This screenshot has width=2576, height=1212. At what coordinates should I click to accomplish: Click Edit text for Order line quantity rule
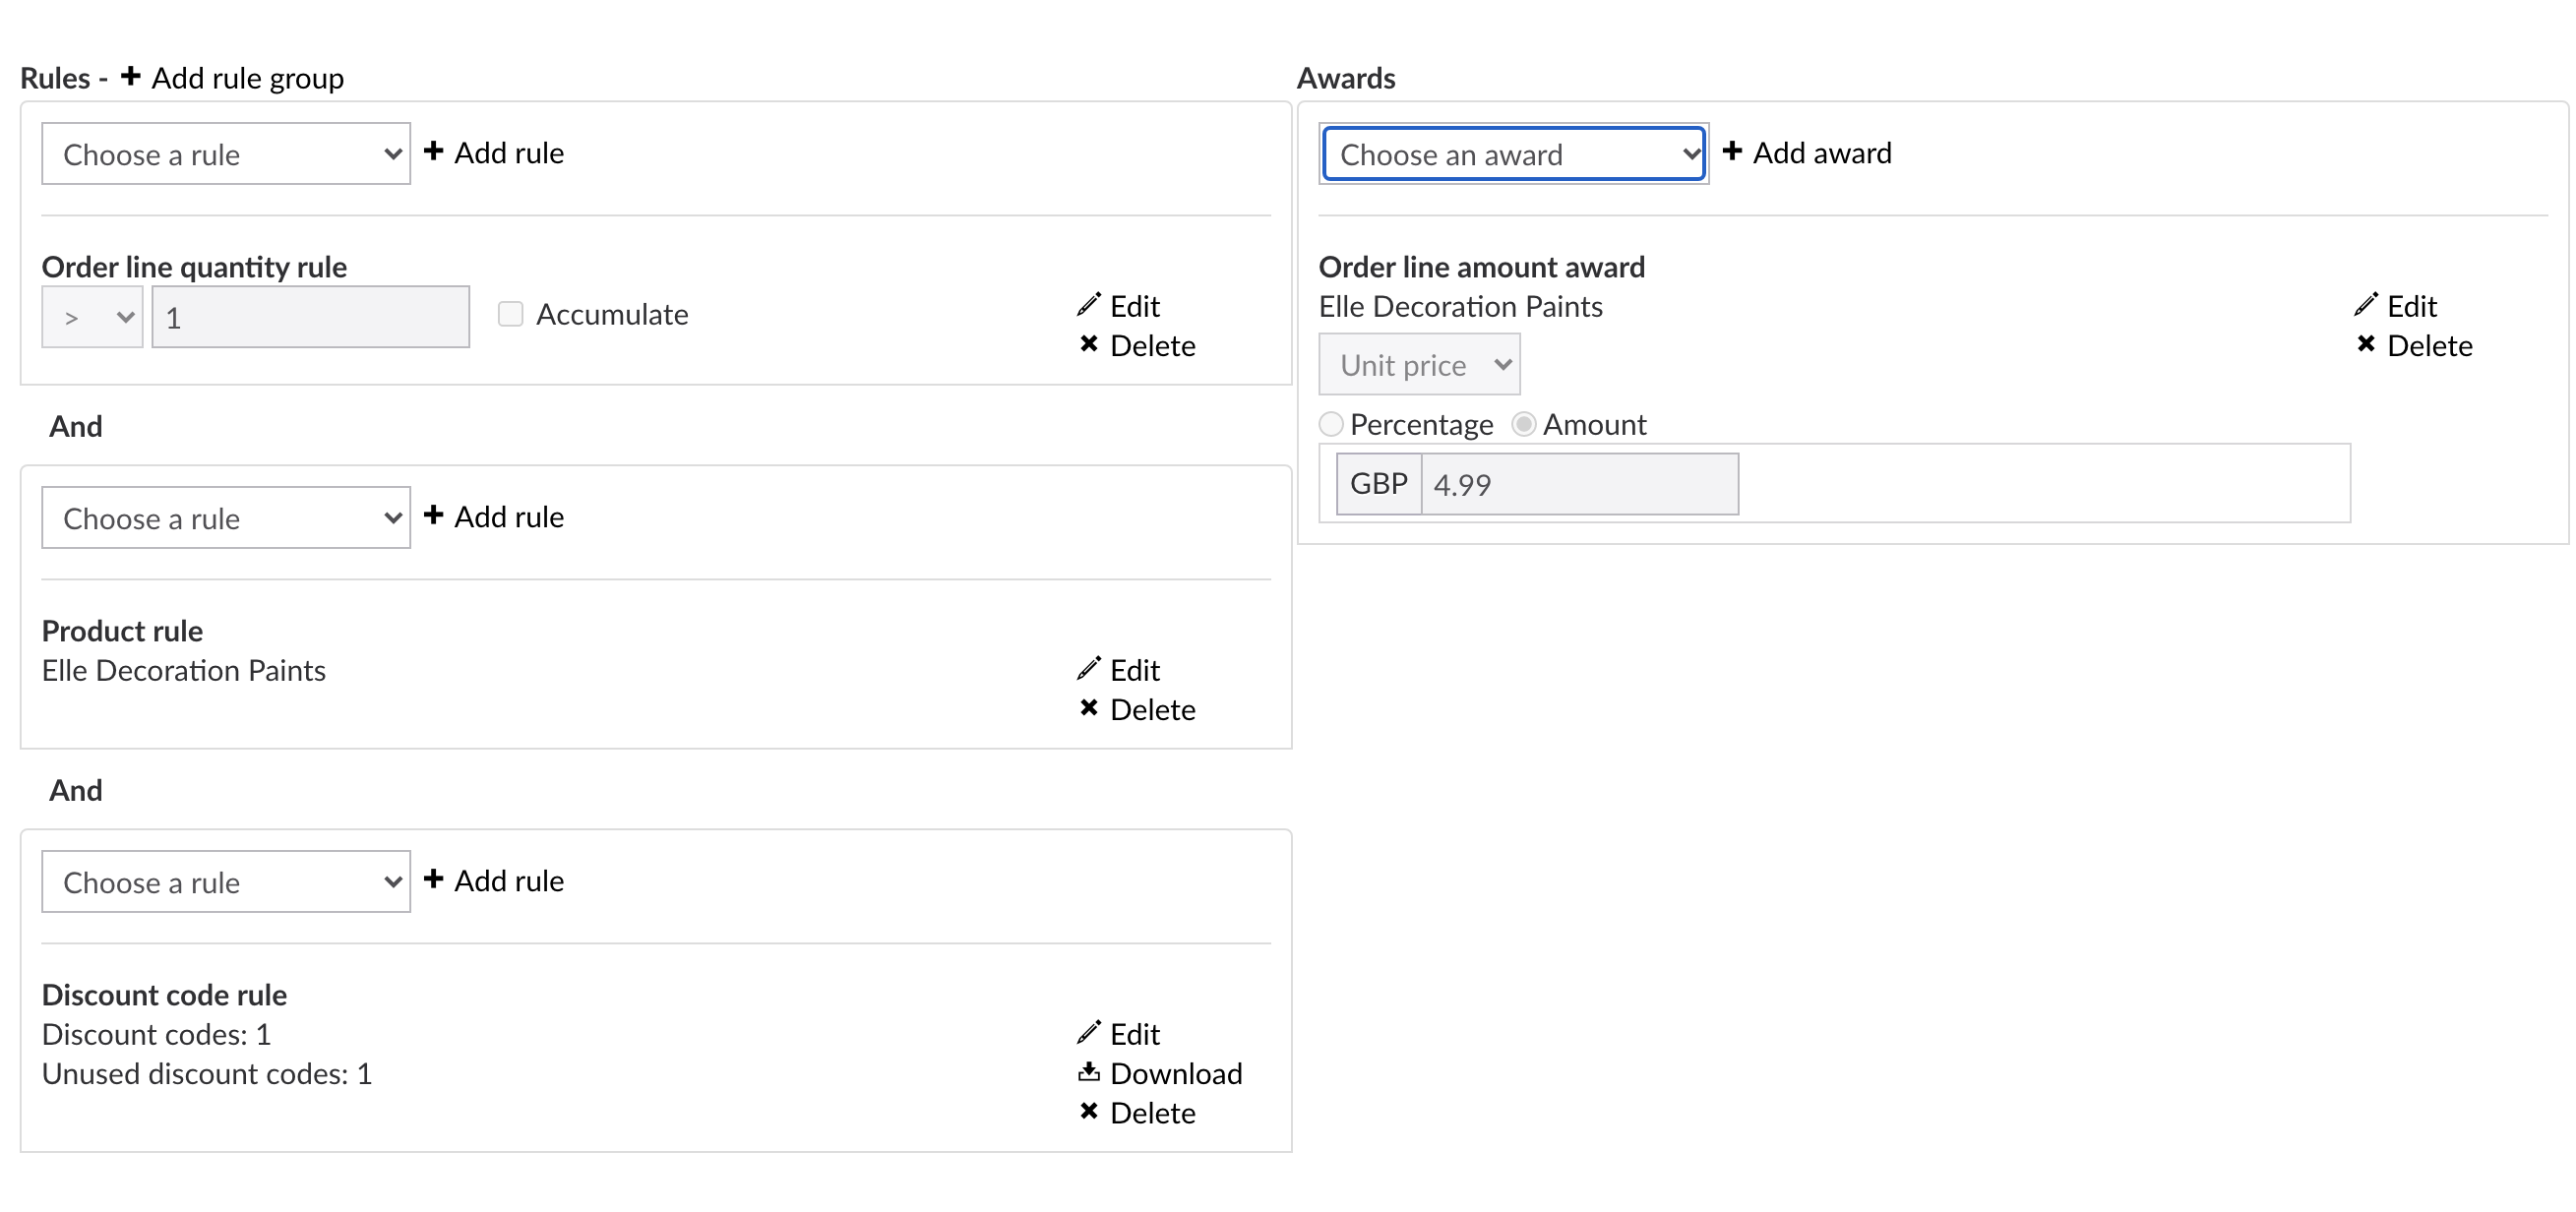click(x=1135, y=306)
